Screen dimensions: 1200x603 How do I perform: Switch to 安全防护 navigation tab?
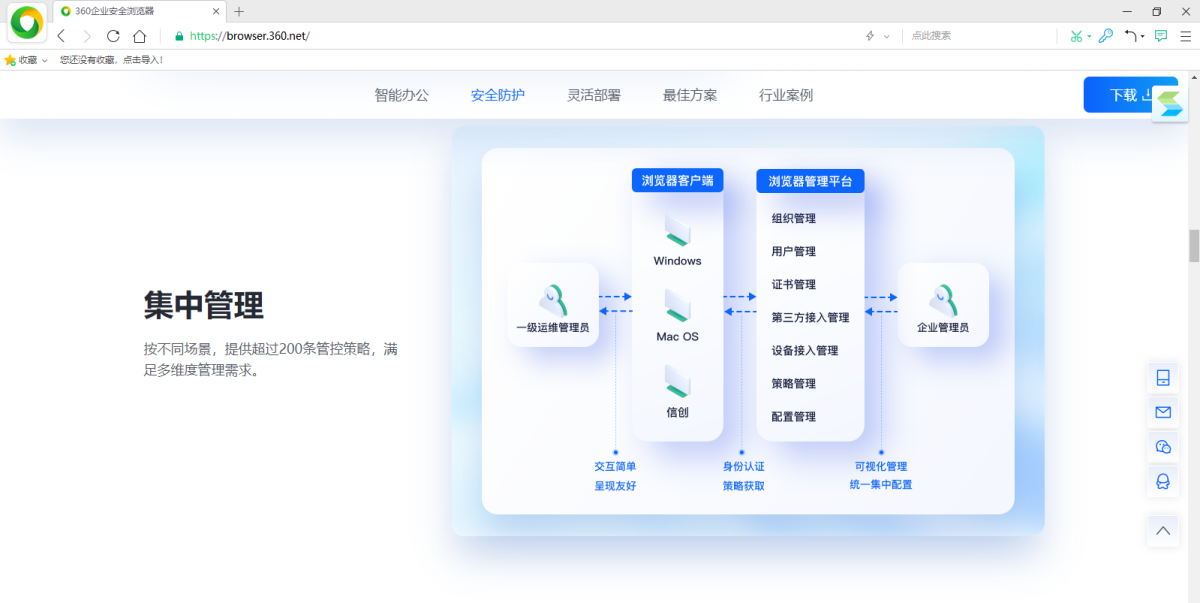coord(497,95)
